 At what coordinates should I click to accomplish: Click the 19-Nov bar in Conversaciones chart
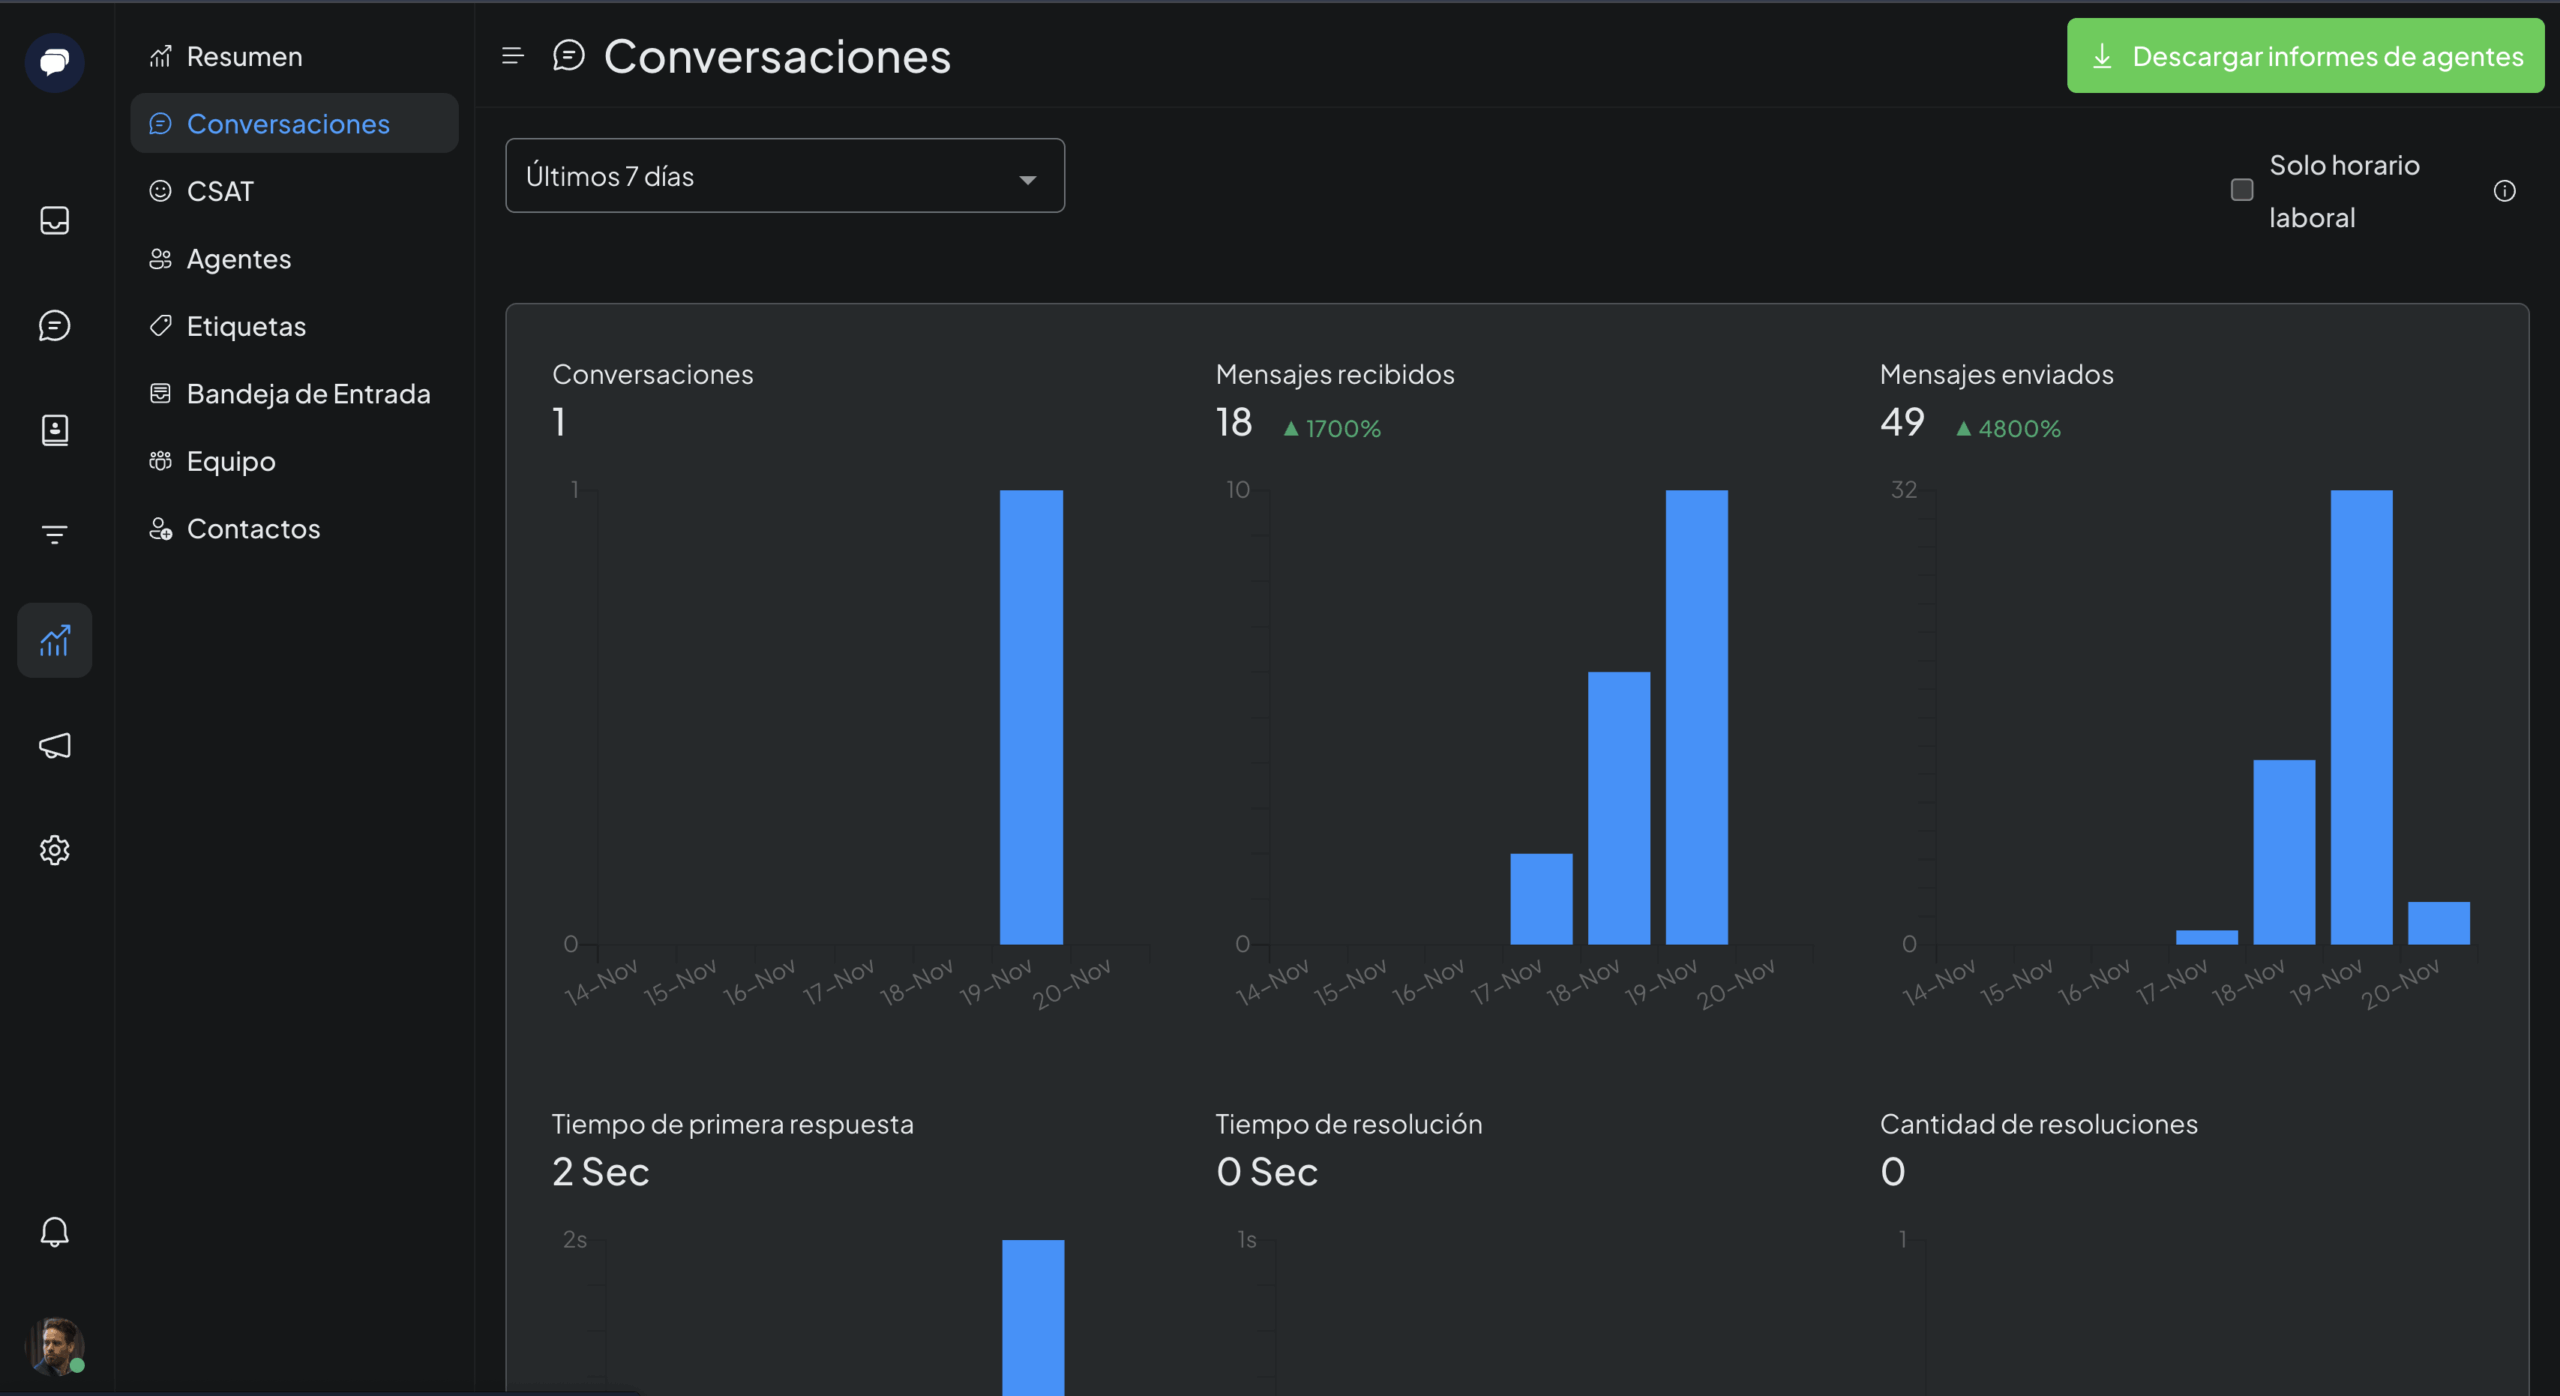click(x=1031, y=716)
